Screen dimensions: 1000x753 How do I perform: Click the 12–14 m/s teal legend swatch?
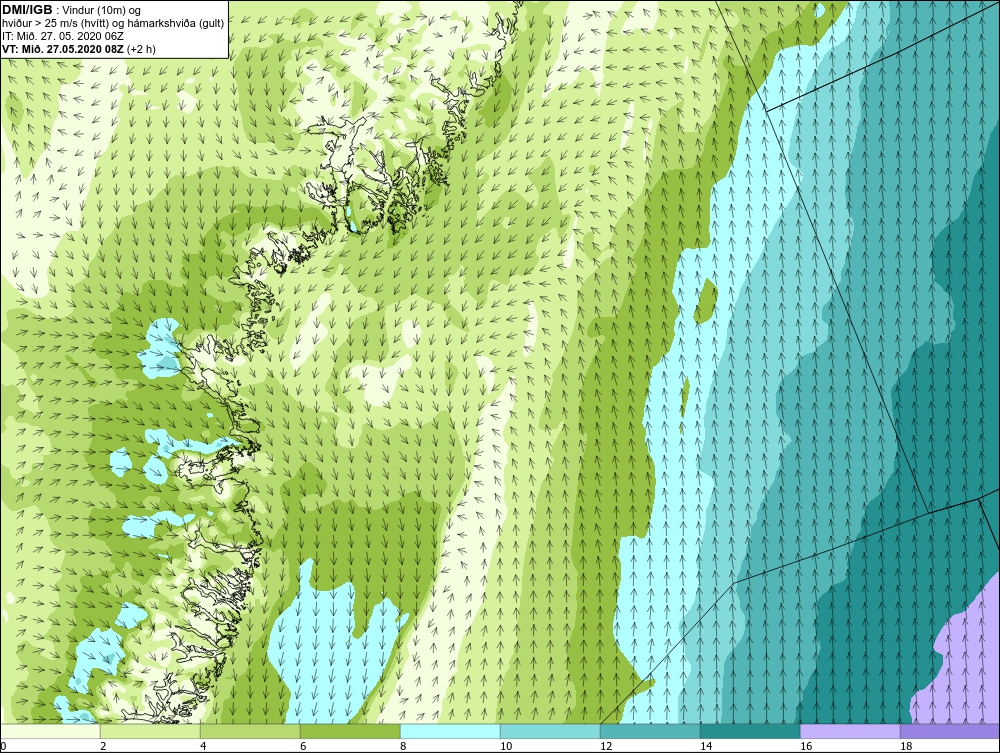point(650,731)
